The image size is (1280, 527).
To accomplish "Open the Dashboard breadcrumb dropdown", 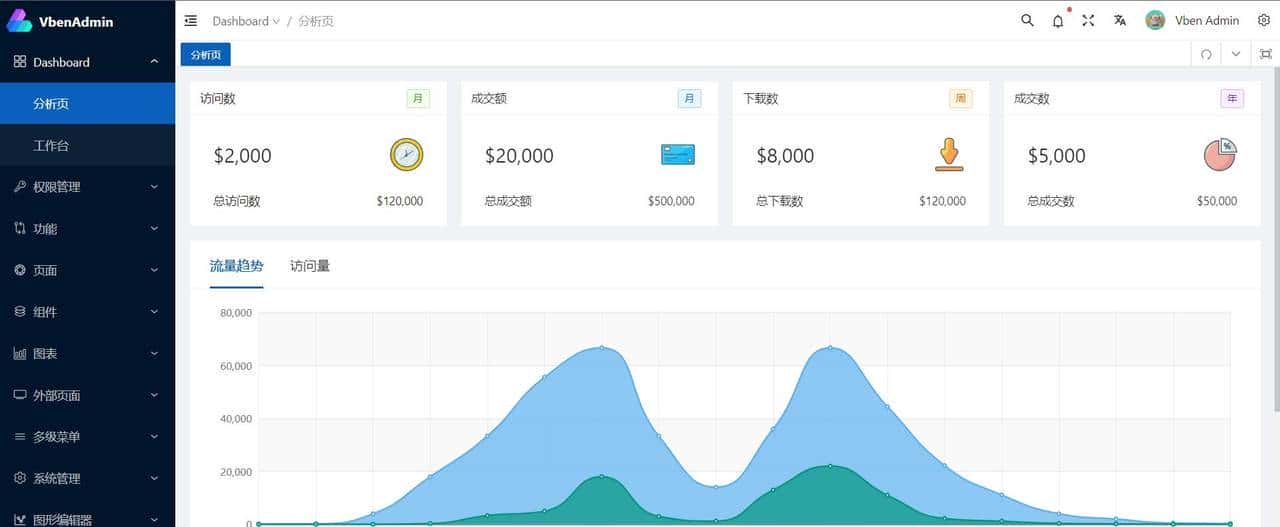I will tap(246, 21).
